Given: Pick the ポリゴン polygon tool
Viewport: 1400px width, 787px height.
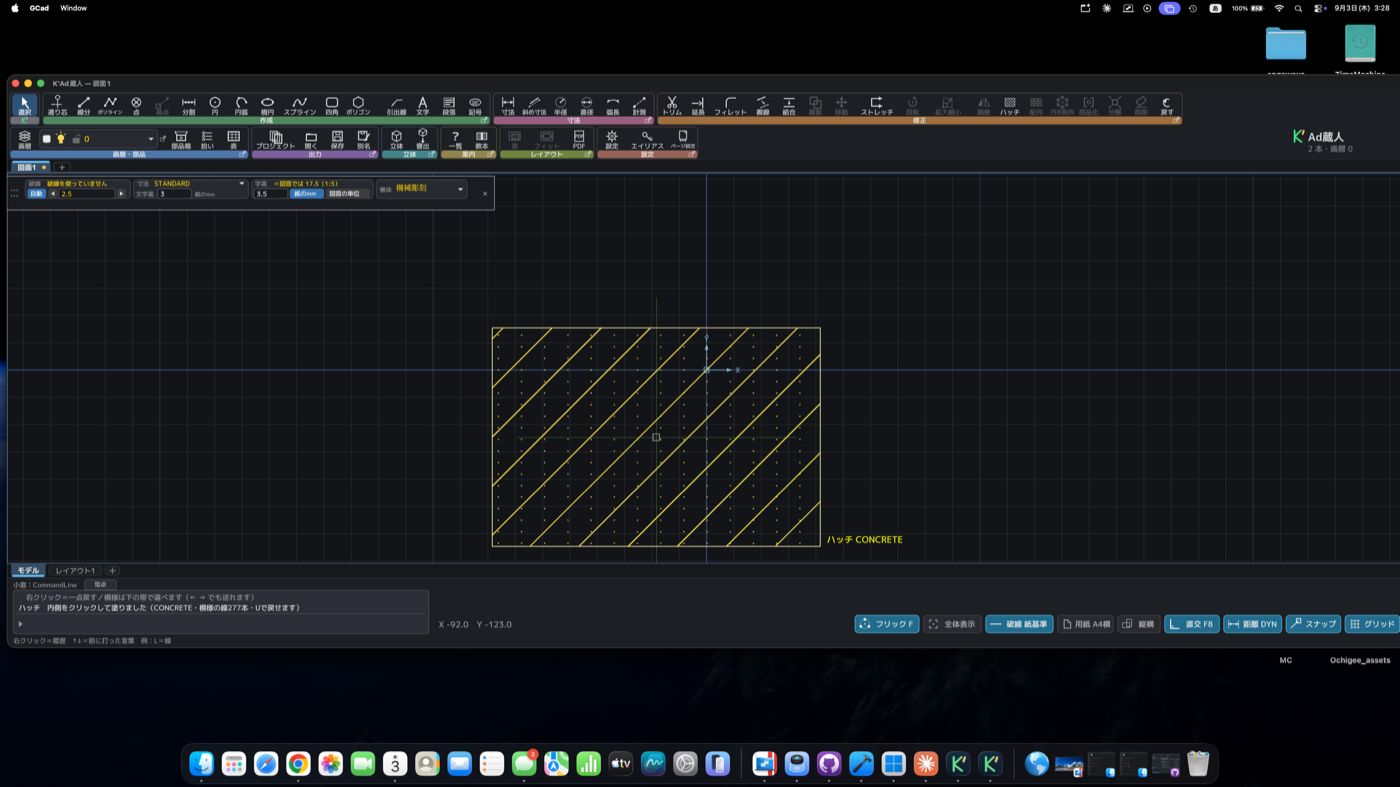Looking at the screenshot, I should (x=358, y=105).
